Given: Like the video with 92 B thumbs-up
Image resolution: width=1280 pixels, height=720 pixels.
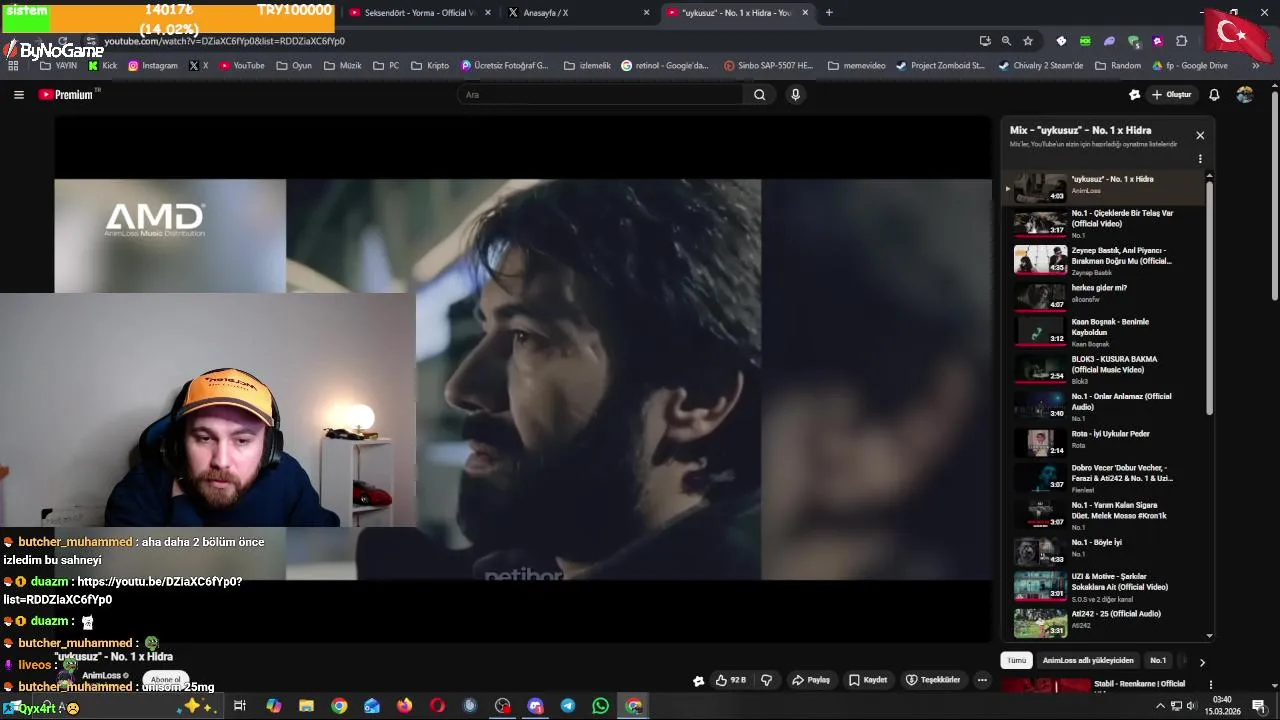Looking at the screenshot, I should (x=731, y=680).
